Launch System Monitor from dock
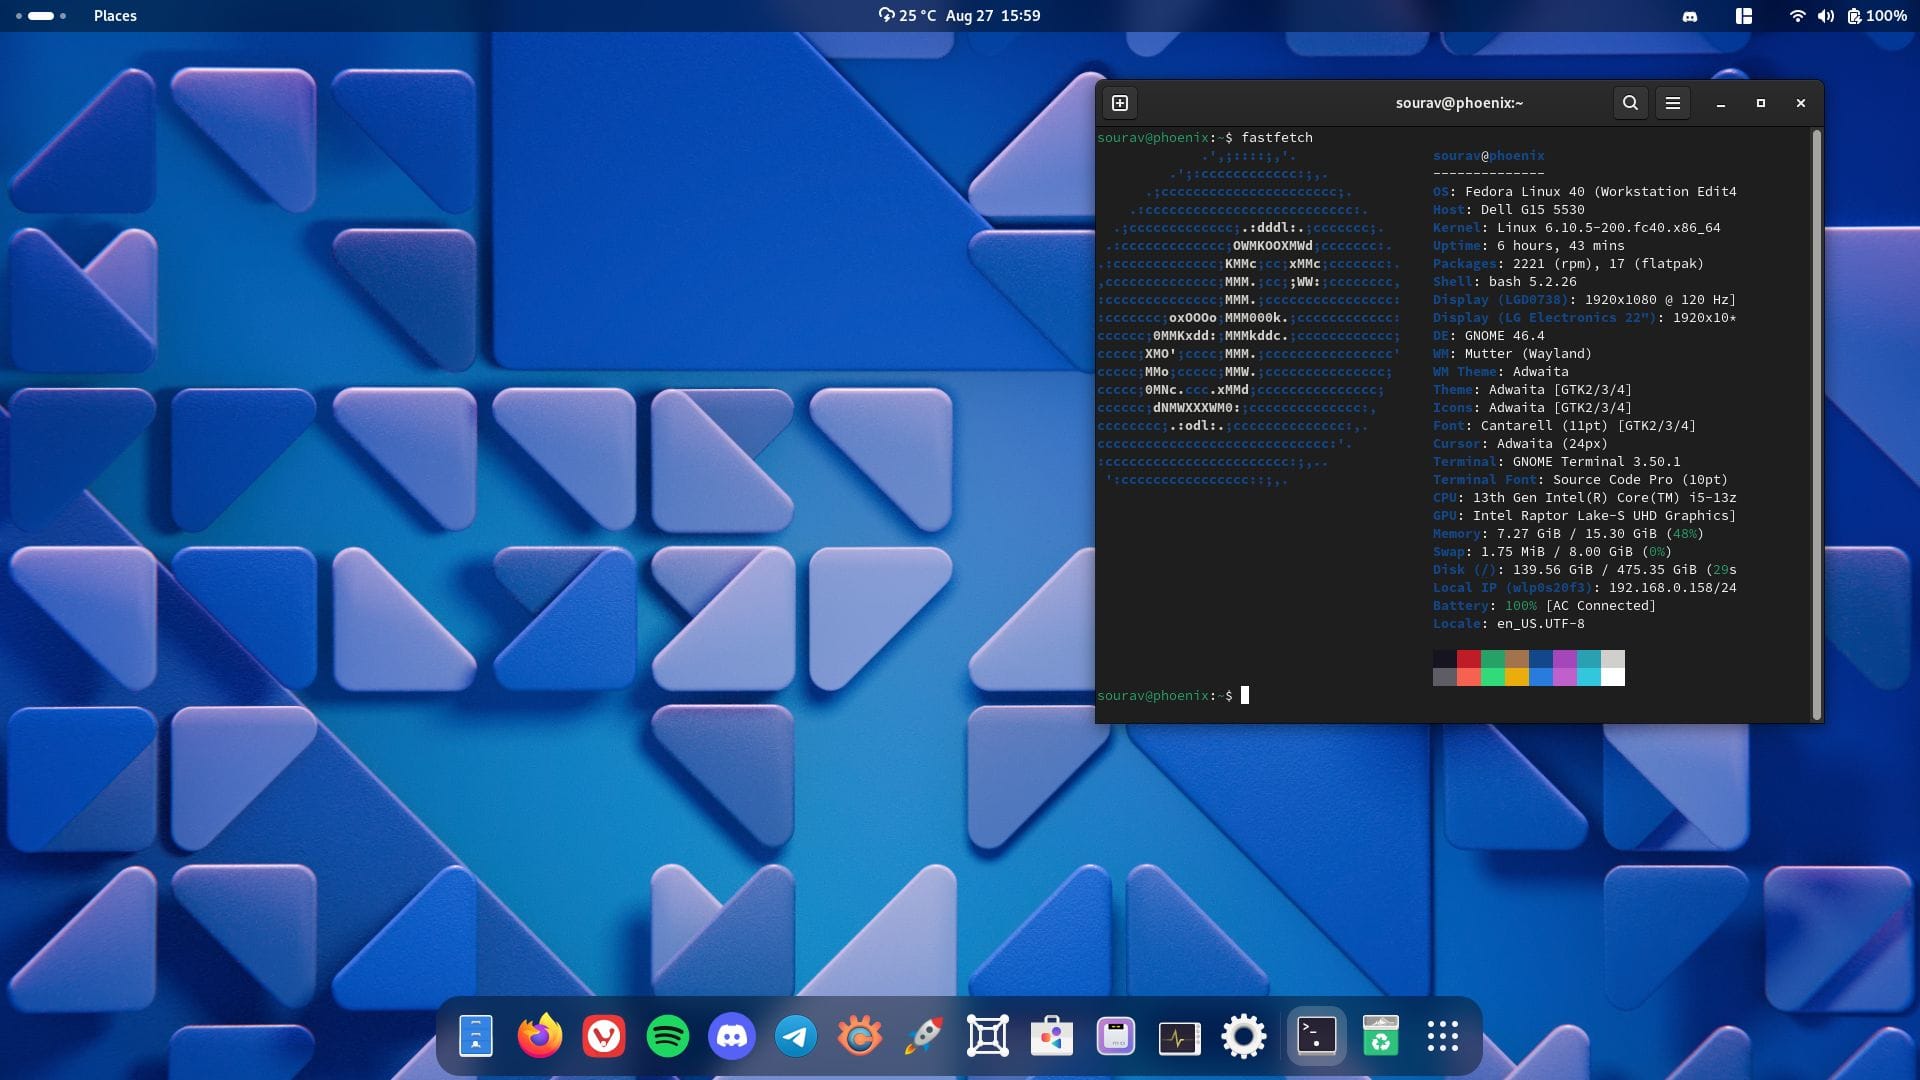This screenshot has width=1920, height=1080. tap(1180, 1036)
